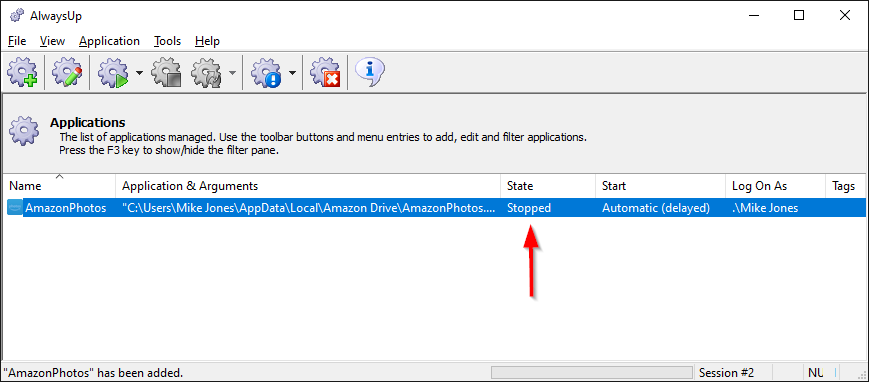Image resolution: width=869 pixels, height=382 pixels.
Task: Sort by the Start column header
Action: coord(660,186)
